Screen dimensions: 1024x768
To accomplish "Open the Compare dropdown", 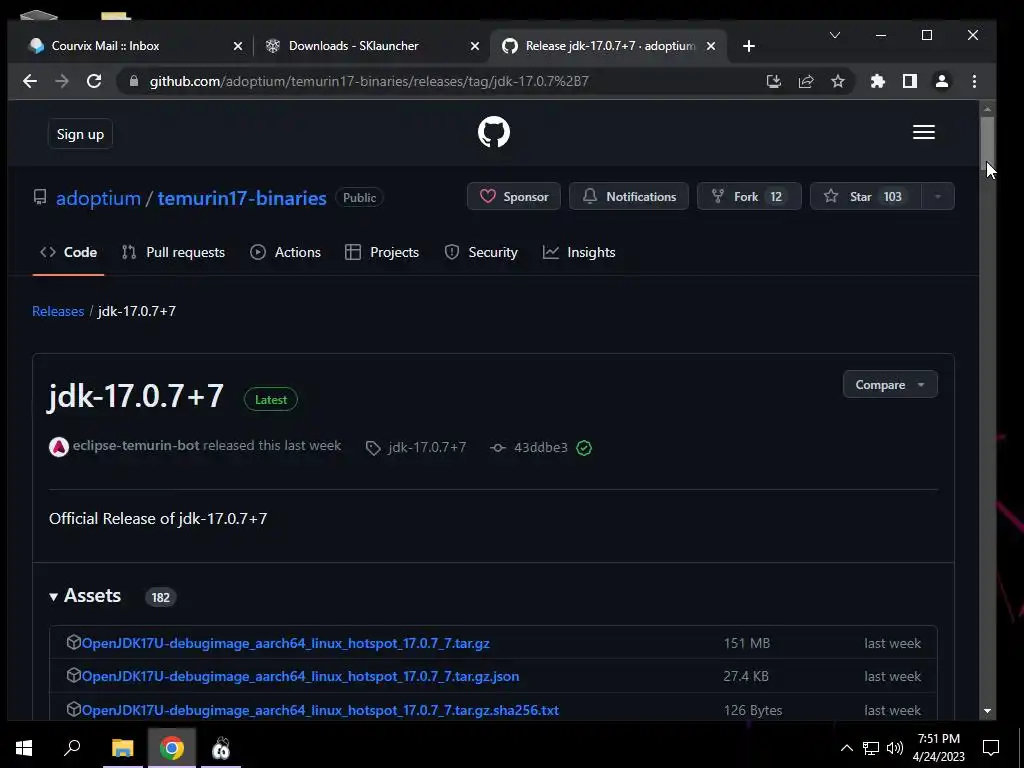I will click(890, 385).
